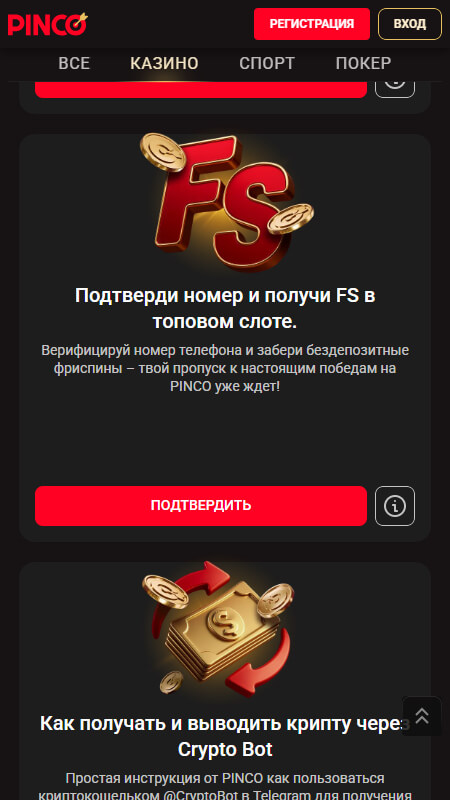
Task: Click the red FS free spins image
Action: 227,202
